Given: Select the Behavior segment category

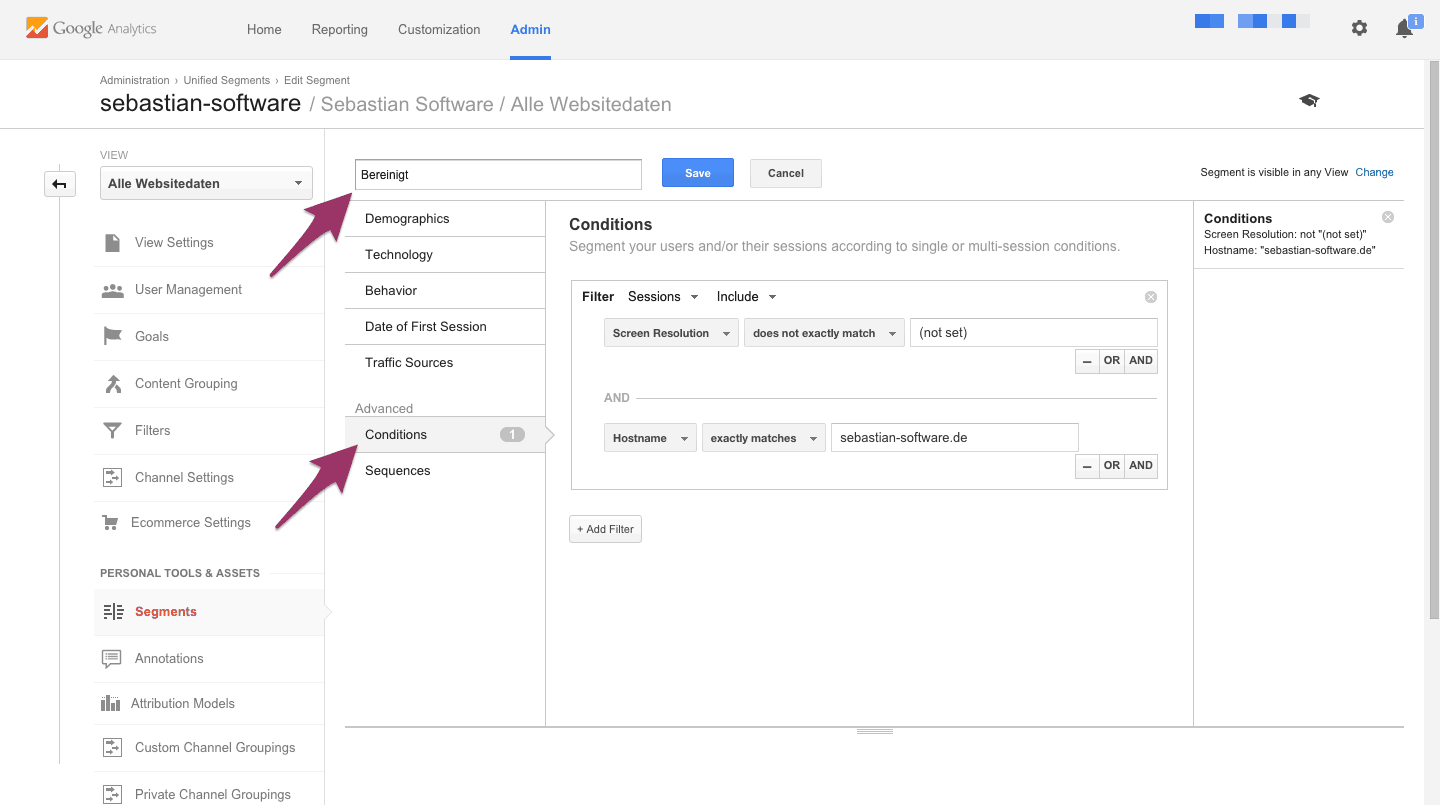Looking at the screenshot, I should (x=445, y=291).
